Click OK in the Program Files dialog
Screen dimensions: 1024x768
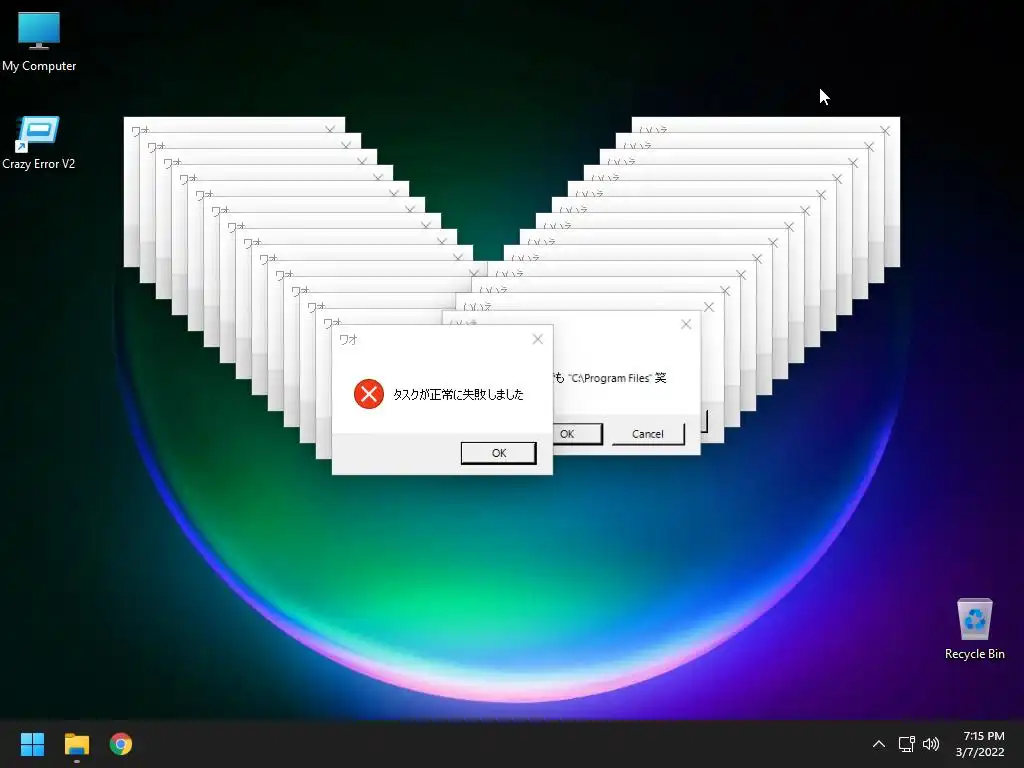coord(577,434)
